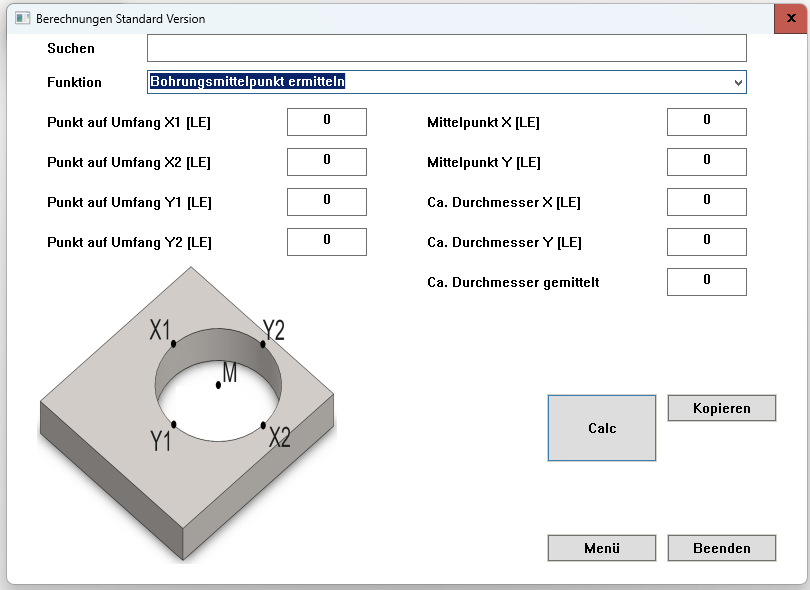This screenshot has width=810, height=590.
Task: Select the Punkt auf Umfang X2 field
Action: [x=326, y=162]
